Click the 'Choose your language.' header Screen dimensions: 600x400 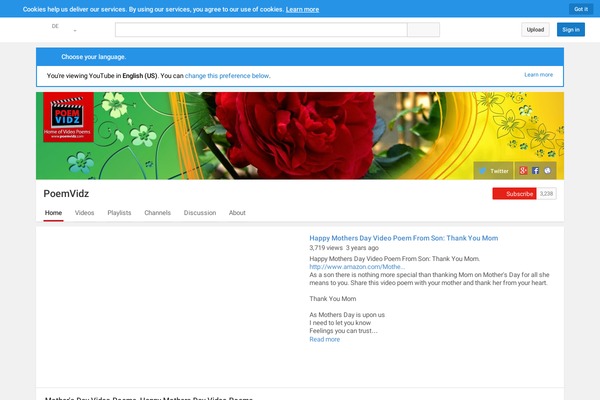point(94,57)
